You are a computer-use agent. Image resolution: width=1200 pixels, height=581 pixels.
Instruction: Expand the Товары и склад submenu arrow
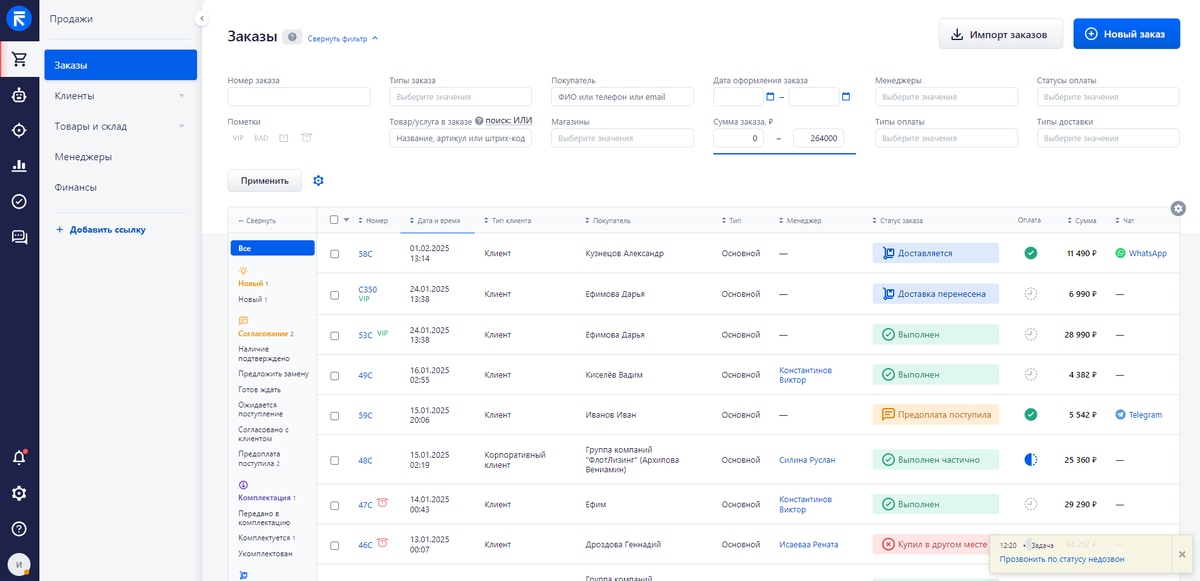point(182,127)
